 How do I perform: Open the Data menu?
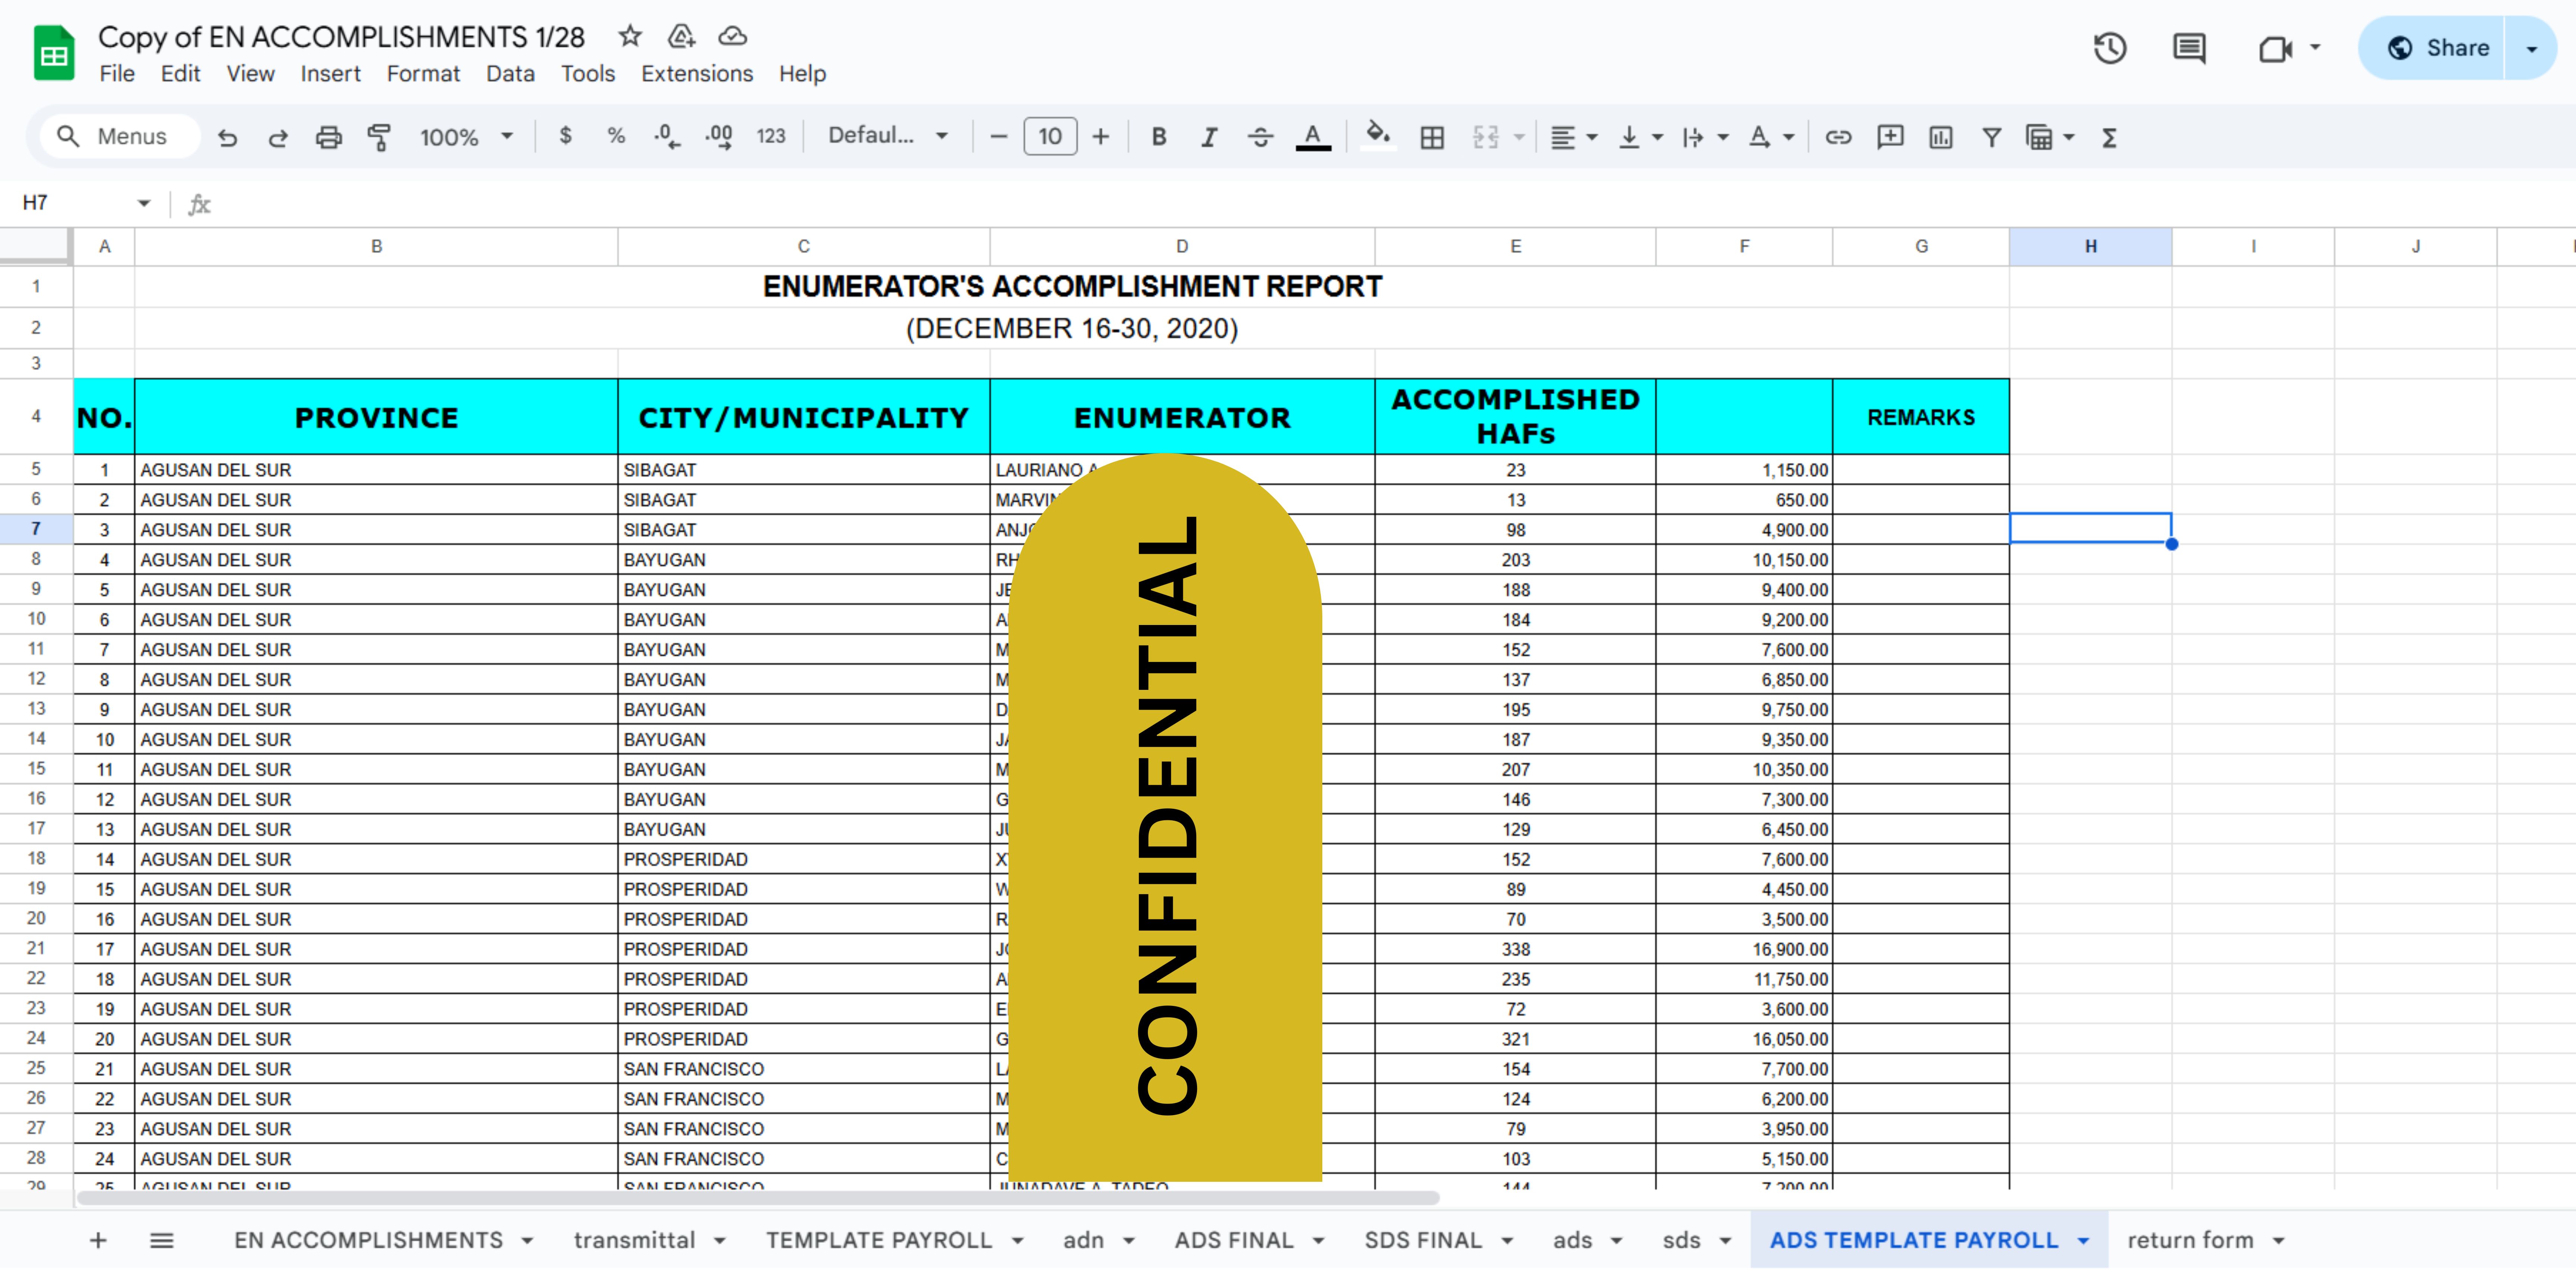click(x=510, y=74)
